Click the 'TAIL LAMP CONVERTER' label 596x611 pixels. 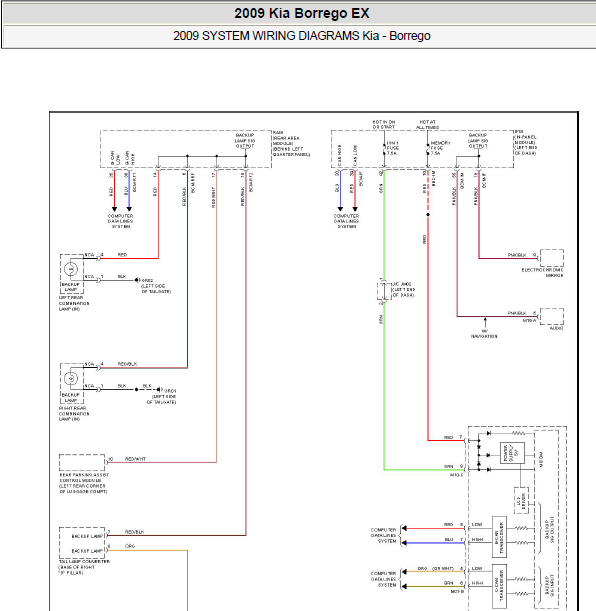pyautogui.click(x=84, y=567)
